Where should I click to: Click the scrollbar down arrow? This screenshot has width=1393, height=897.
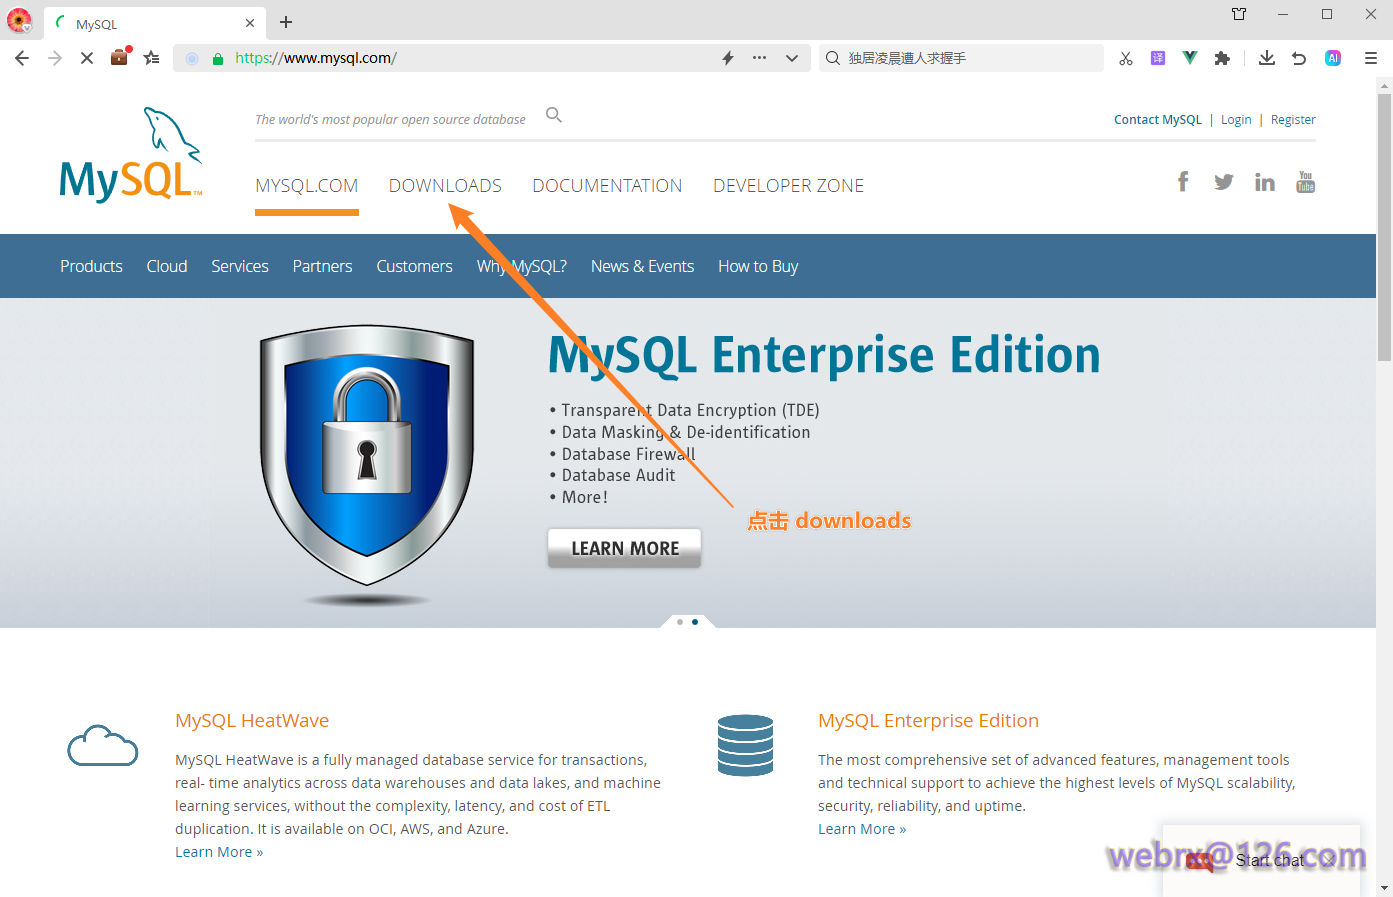(1384, 888)
